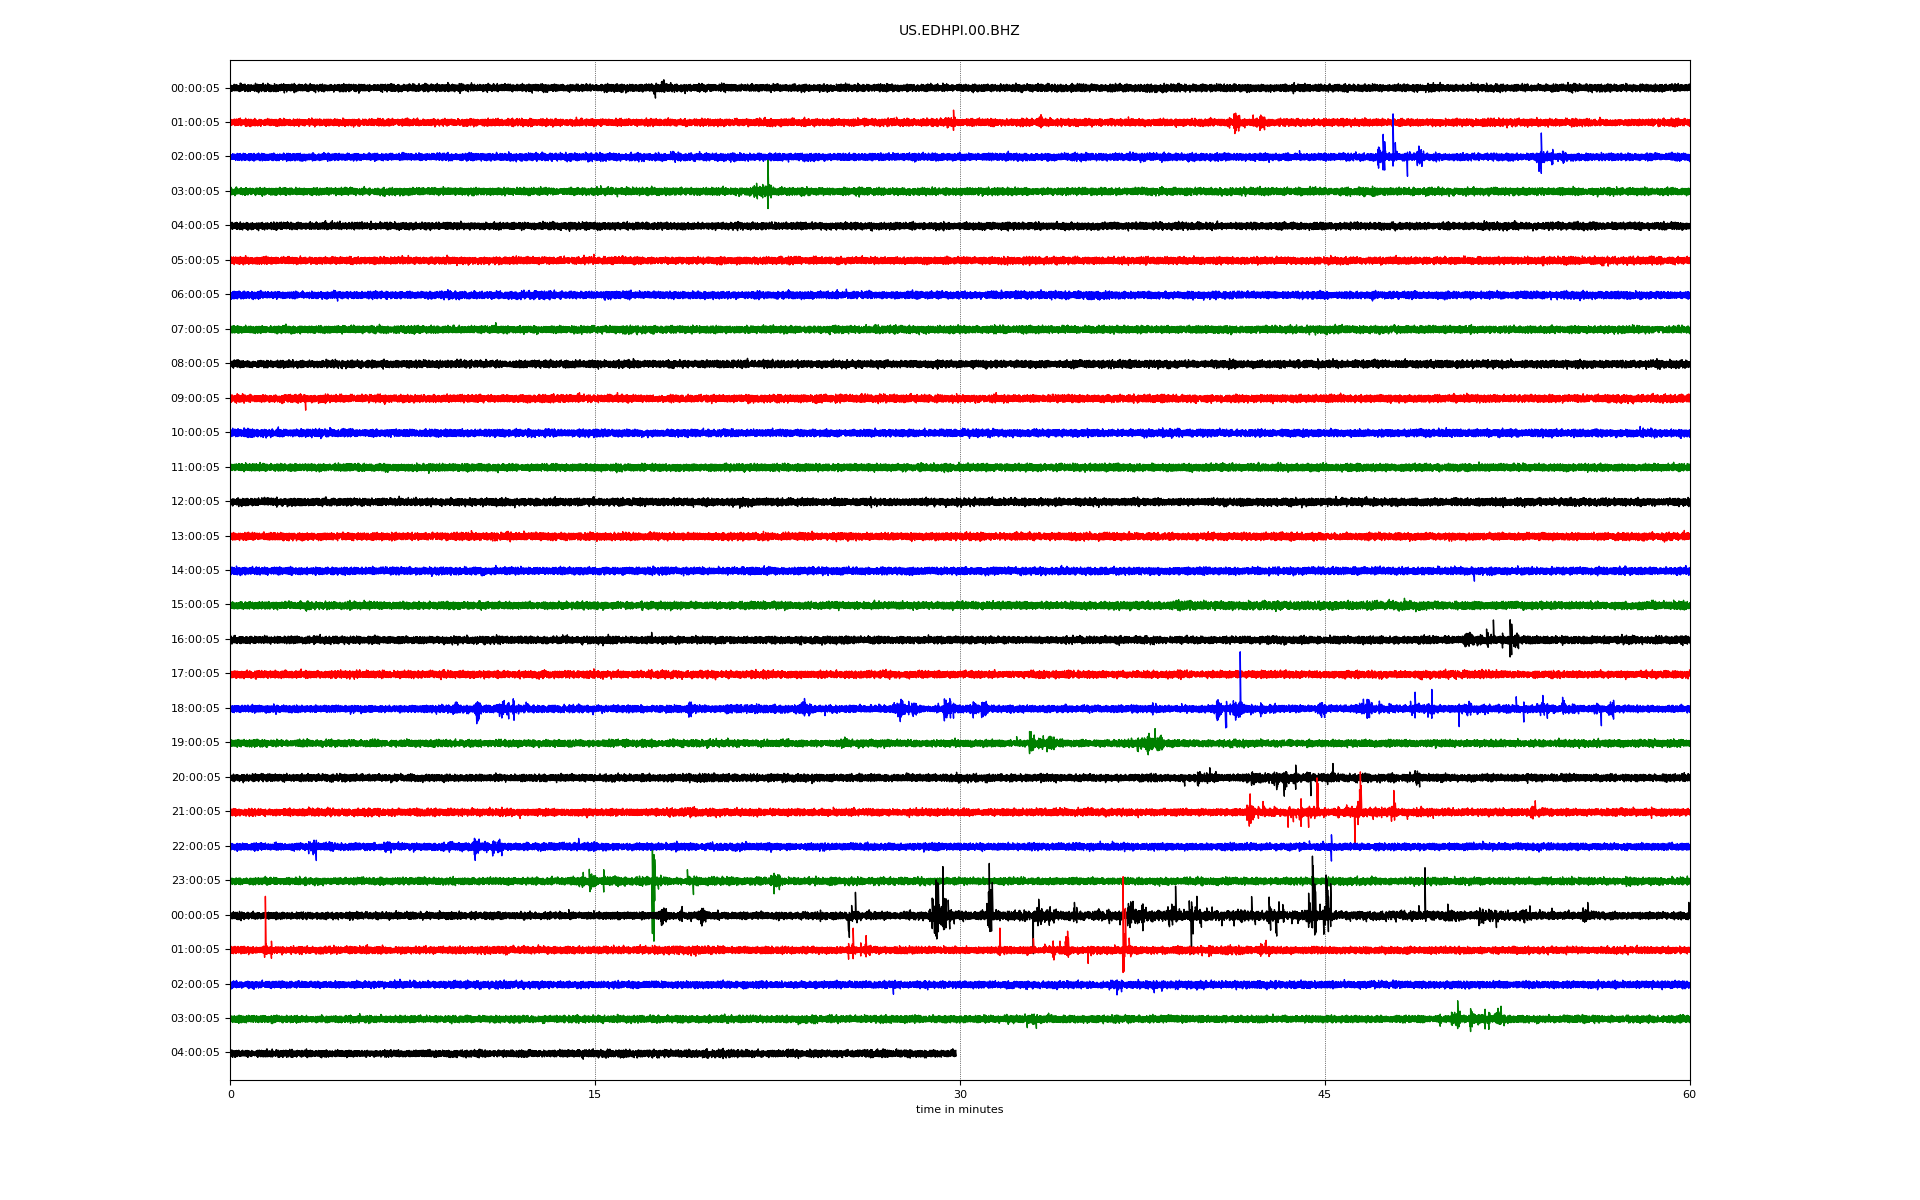
Task: Click the 45 minute x-axis tick label
Action: 1324,1095
